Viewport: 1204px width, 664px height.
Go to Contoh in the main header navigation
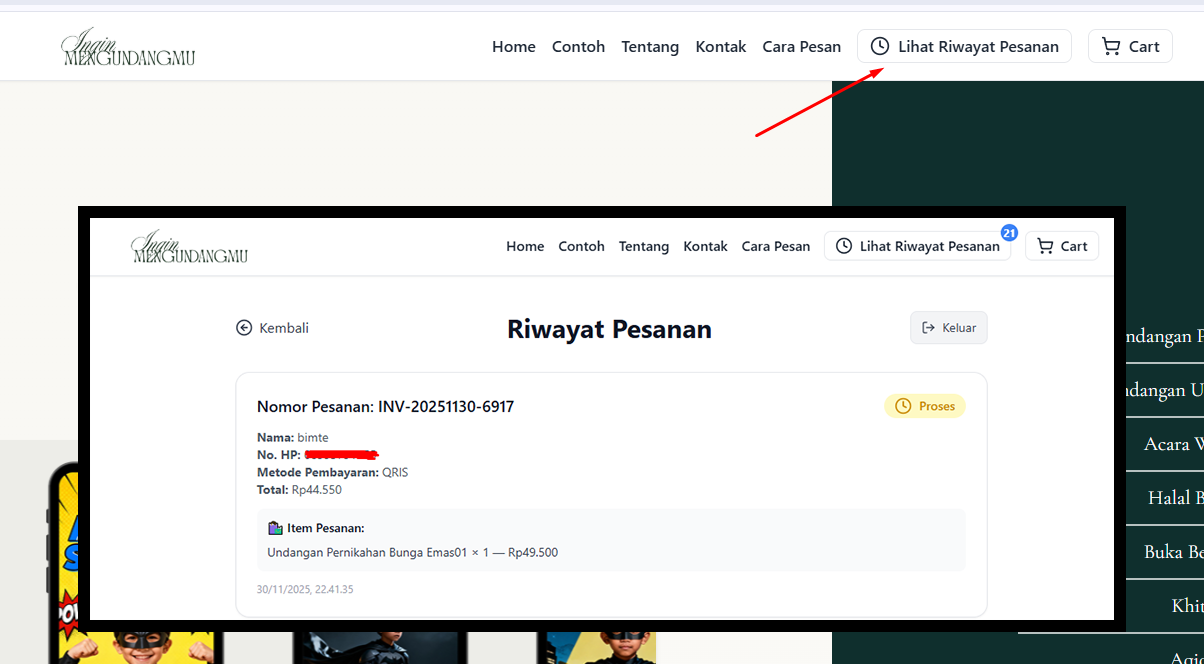pos(578,46)
